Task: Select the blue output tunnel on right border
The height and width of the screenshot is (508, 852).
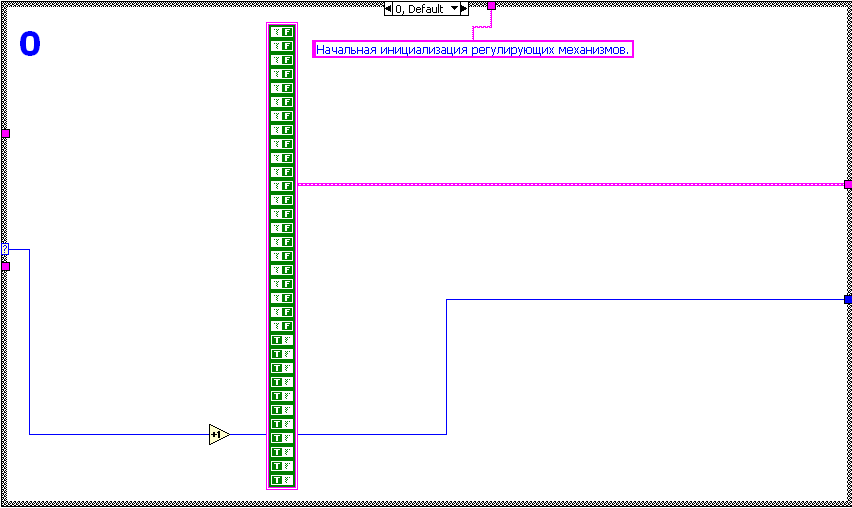Action: (848, 299)
